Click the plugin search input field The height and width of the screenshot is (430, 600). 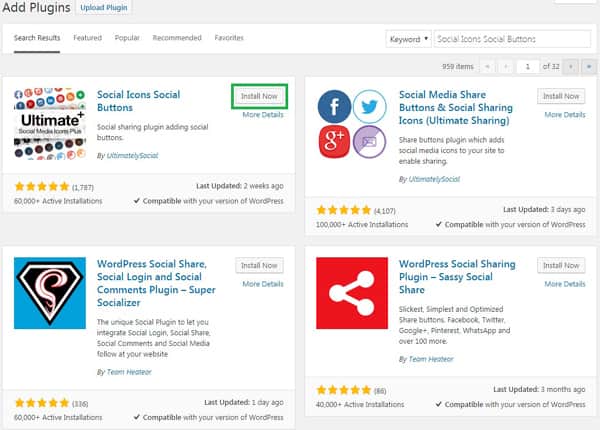tap(512, 39)
